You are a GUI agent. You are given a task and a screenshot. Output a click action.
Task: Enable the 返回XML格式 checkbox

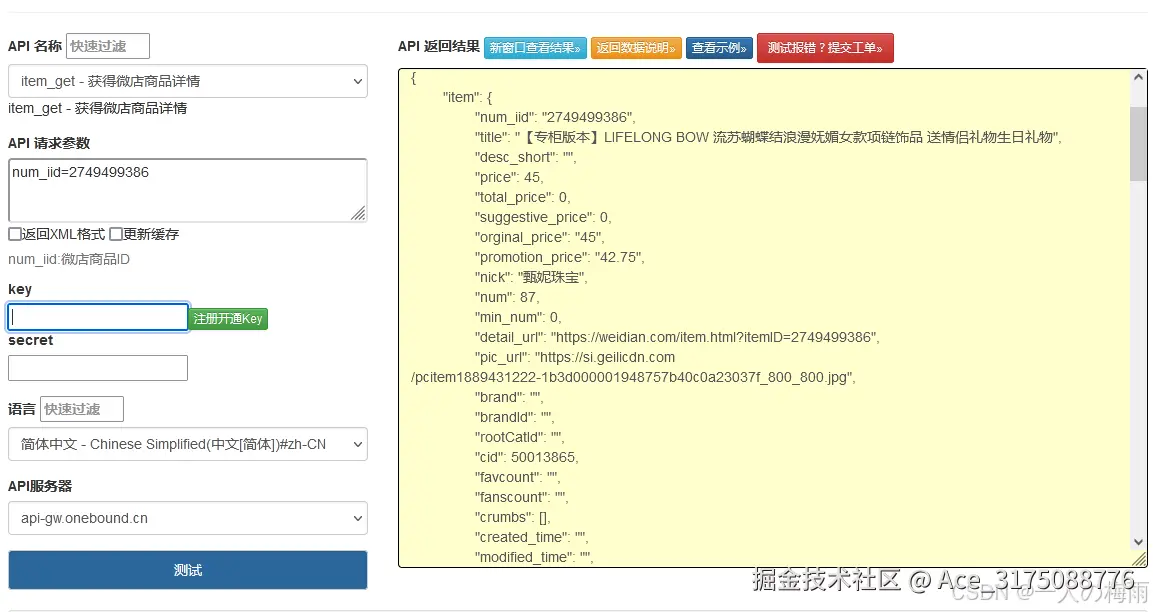click(12, 234)
